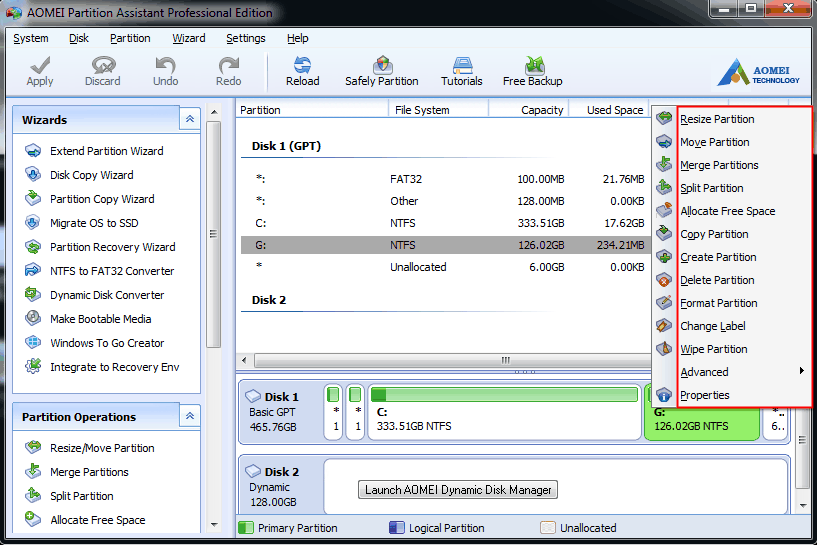Click the Integrate to Recovery Env icon
Screen dimensions: 817x545
point(33,367)
